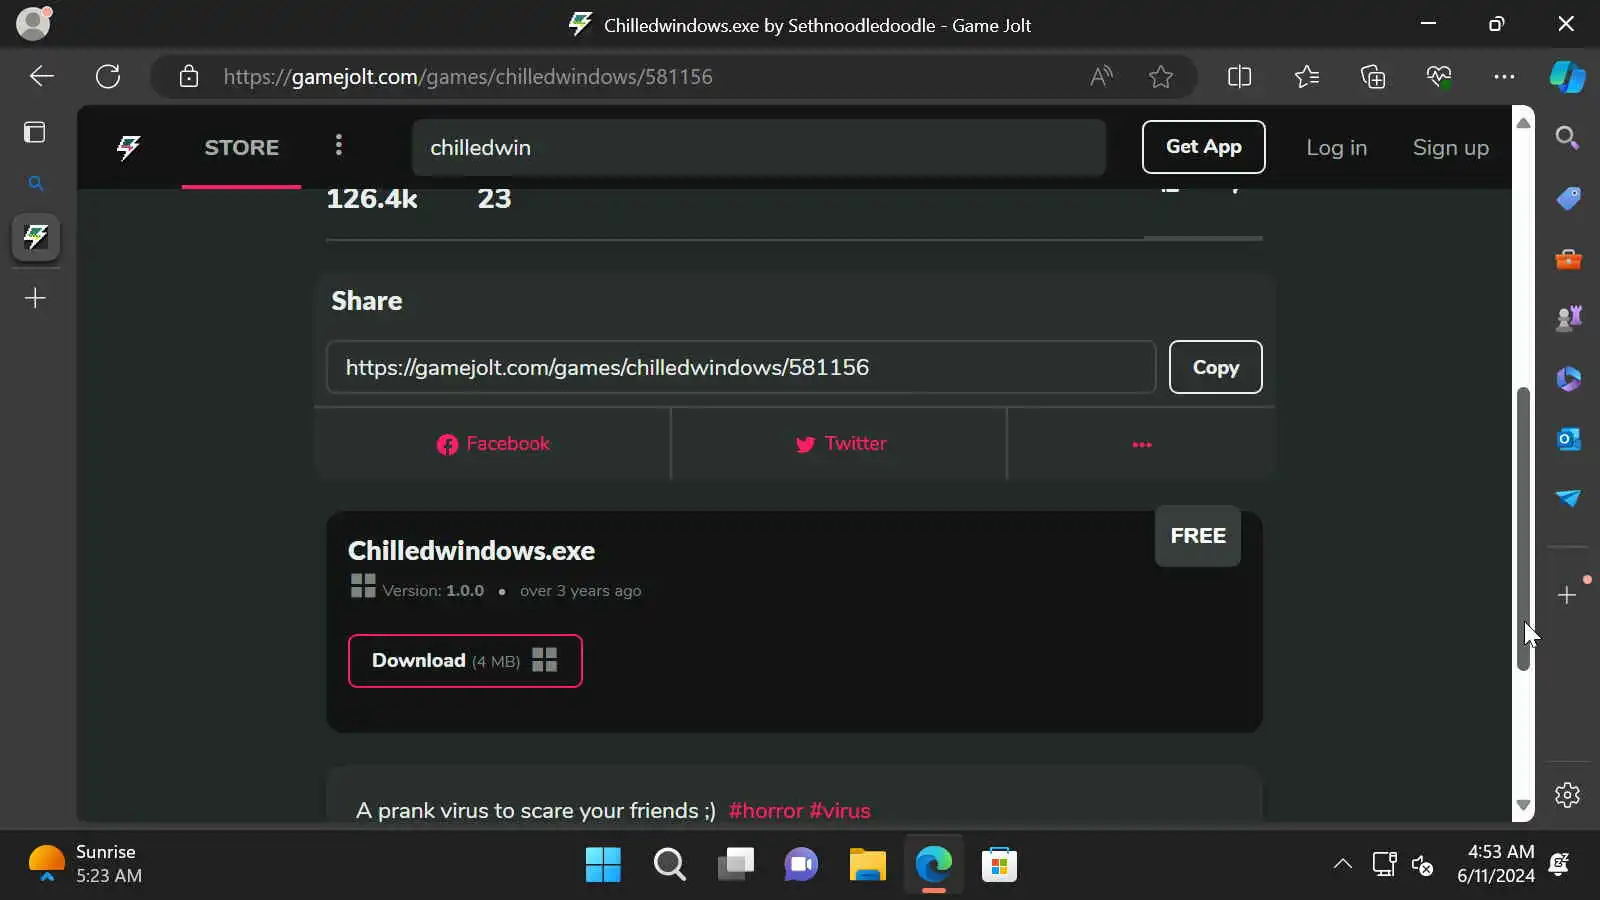Open Outlook in the sidebar
The height and width of the screenshot is (900, 1600).
(1567, 439)
